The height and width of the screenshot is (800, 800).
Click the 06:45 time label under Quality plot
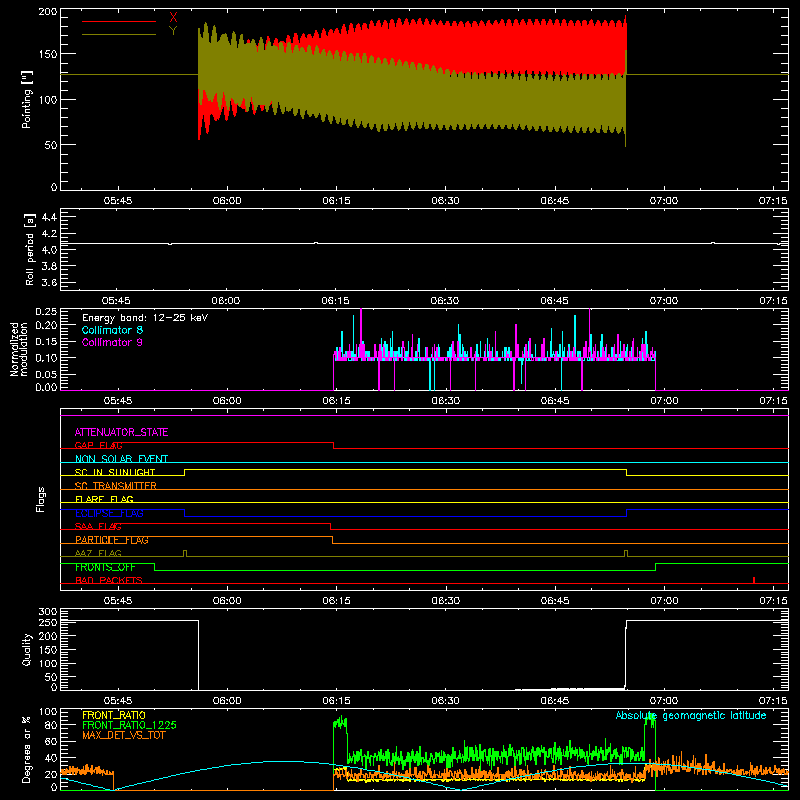555,701
